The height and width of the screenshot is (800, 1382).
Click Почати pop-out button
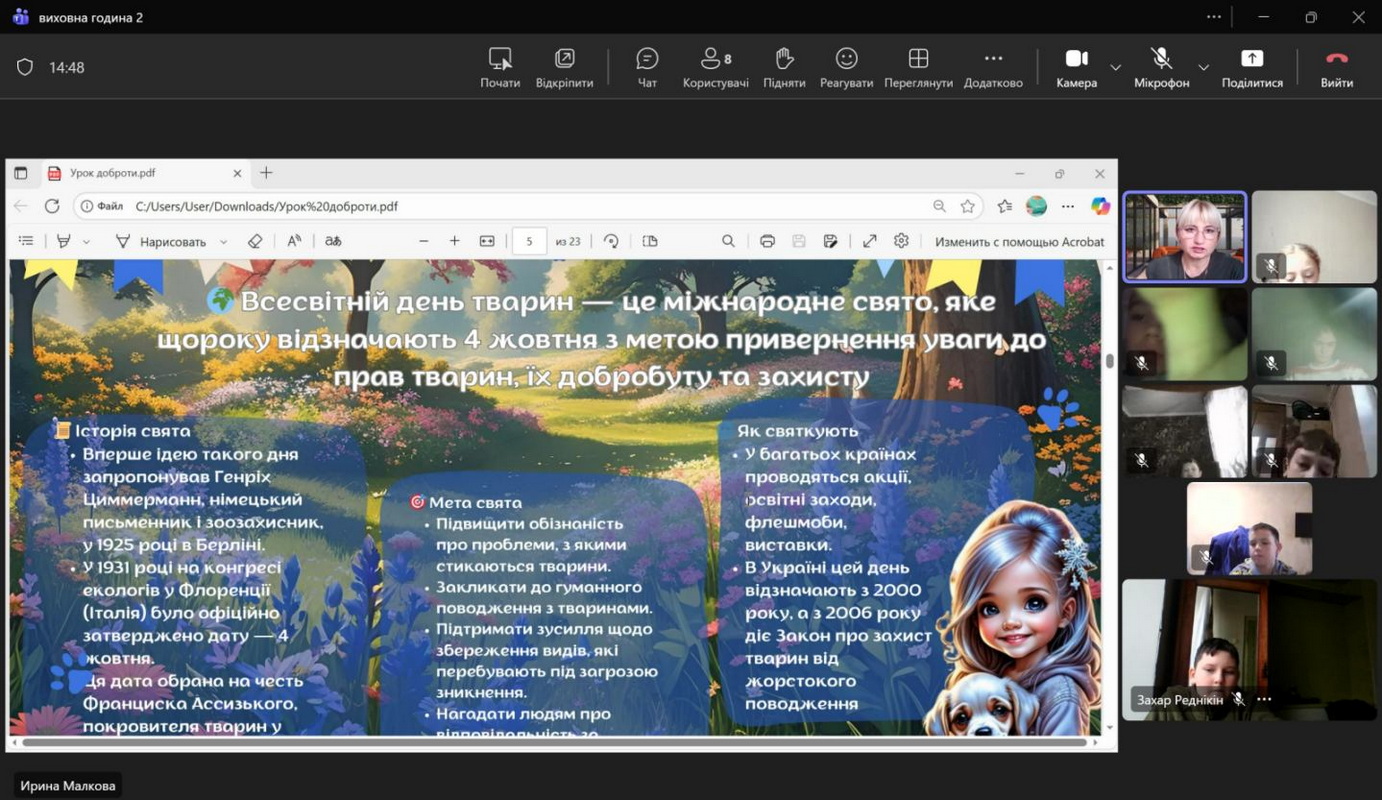(500, 67)
